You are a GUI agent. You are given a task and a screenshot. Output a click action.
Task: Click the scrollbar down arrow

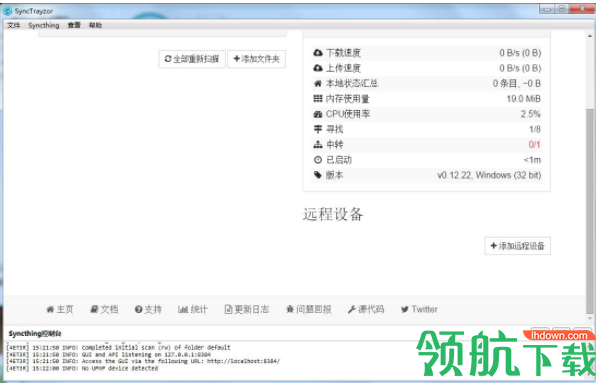click(590, 318)
